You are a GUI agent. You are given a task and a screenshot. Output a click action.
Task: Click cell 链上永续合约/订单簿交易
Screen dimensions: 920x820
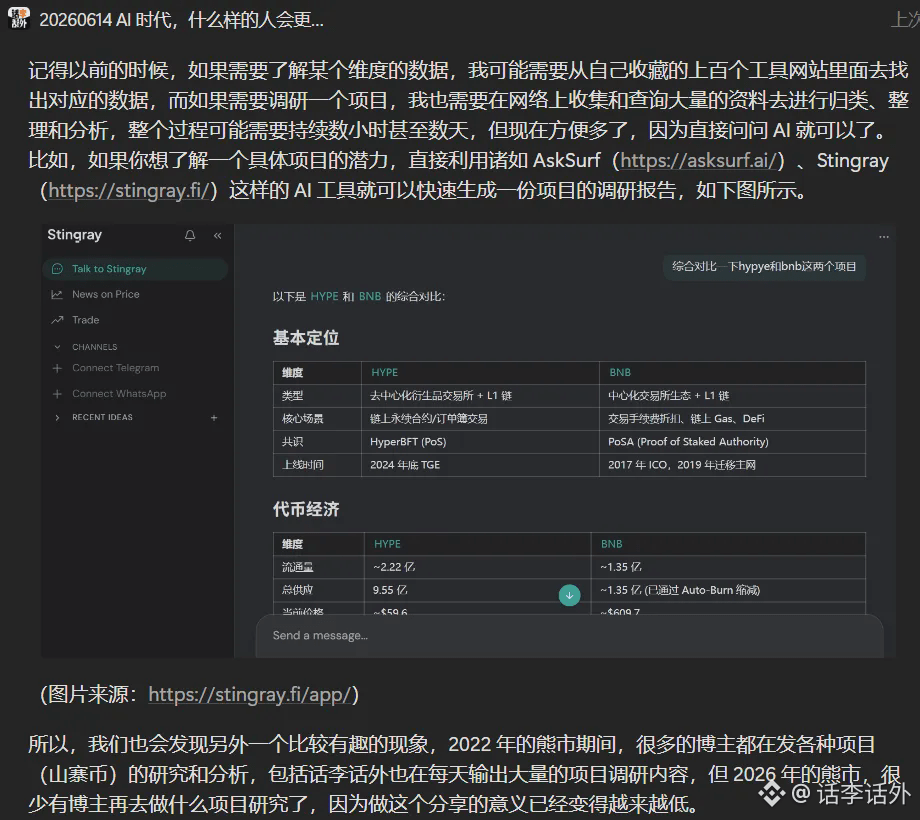[x=428, y=419]
